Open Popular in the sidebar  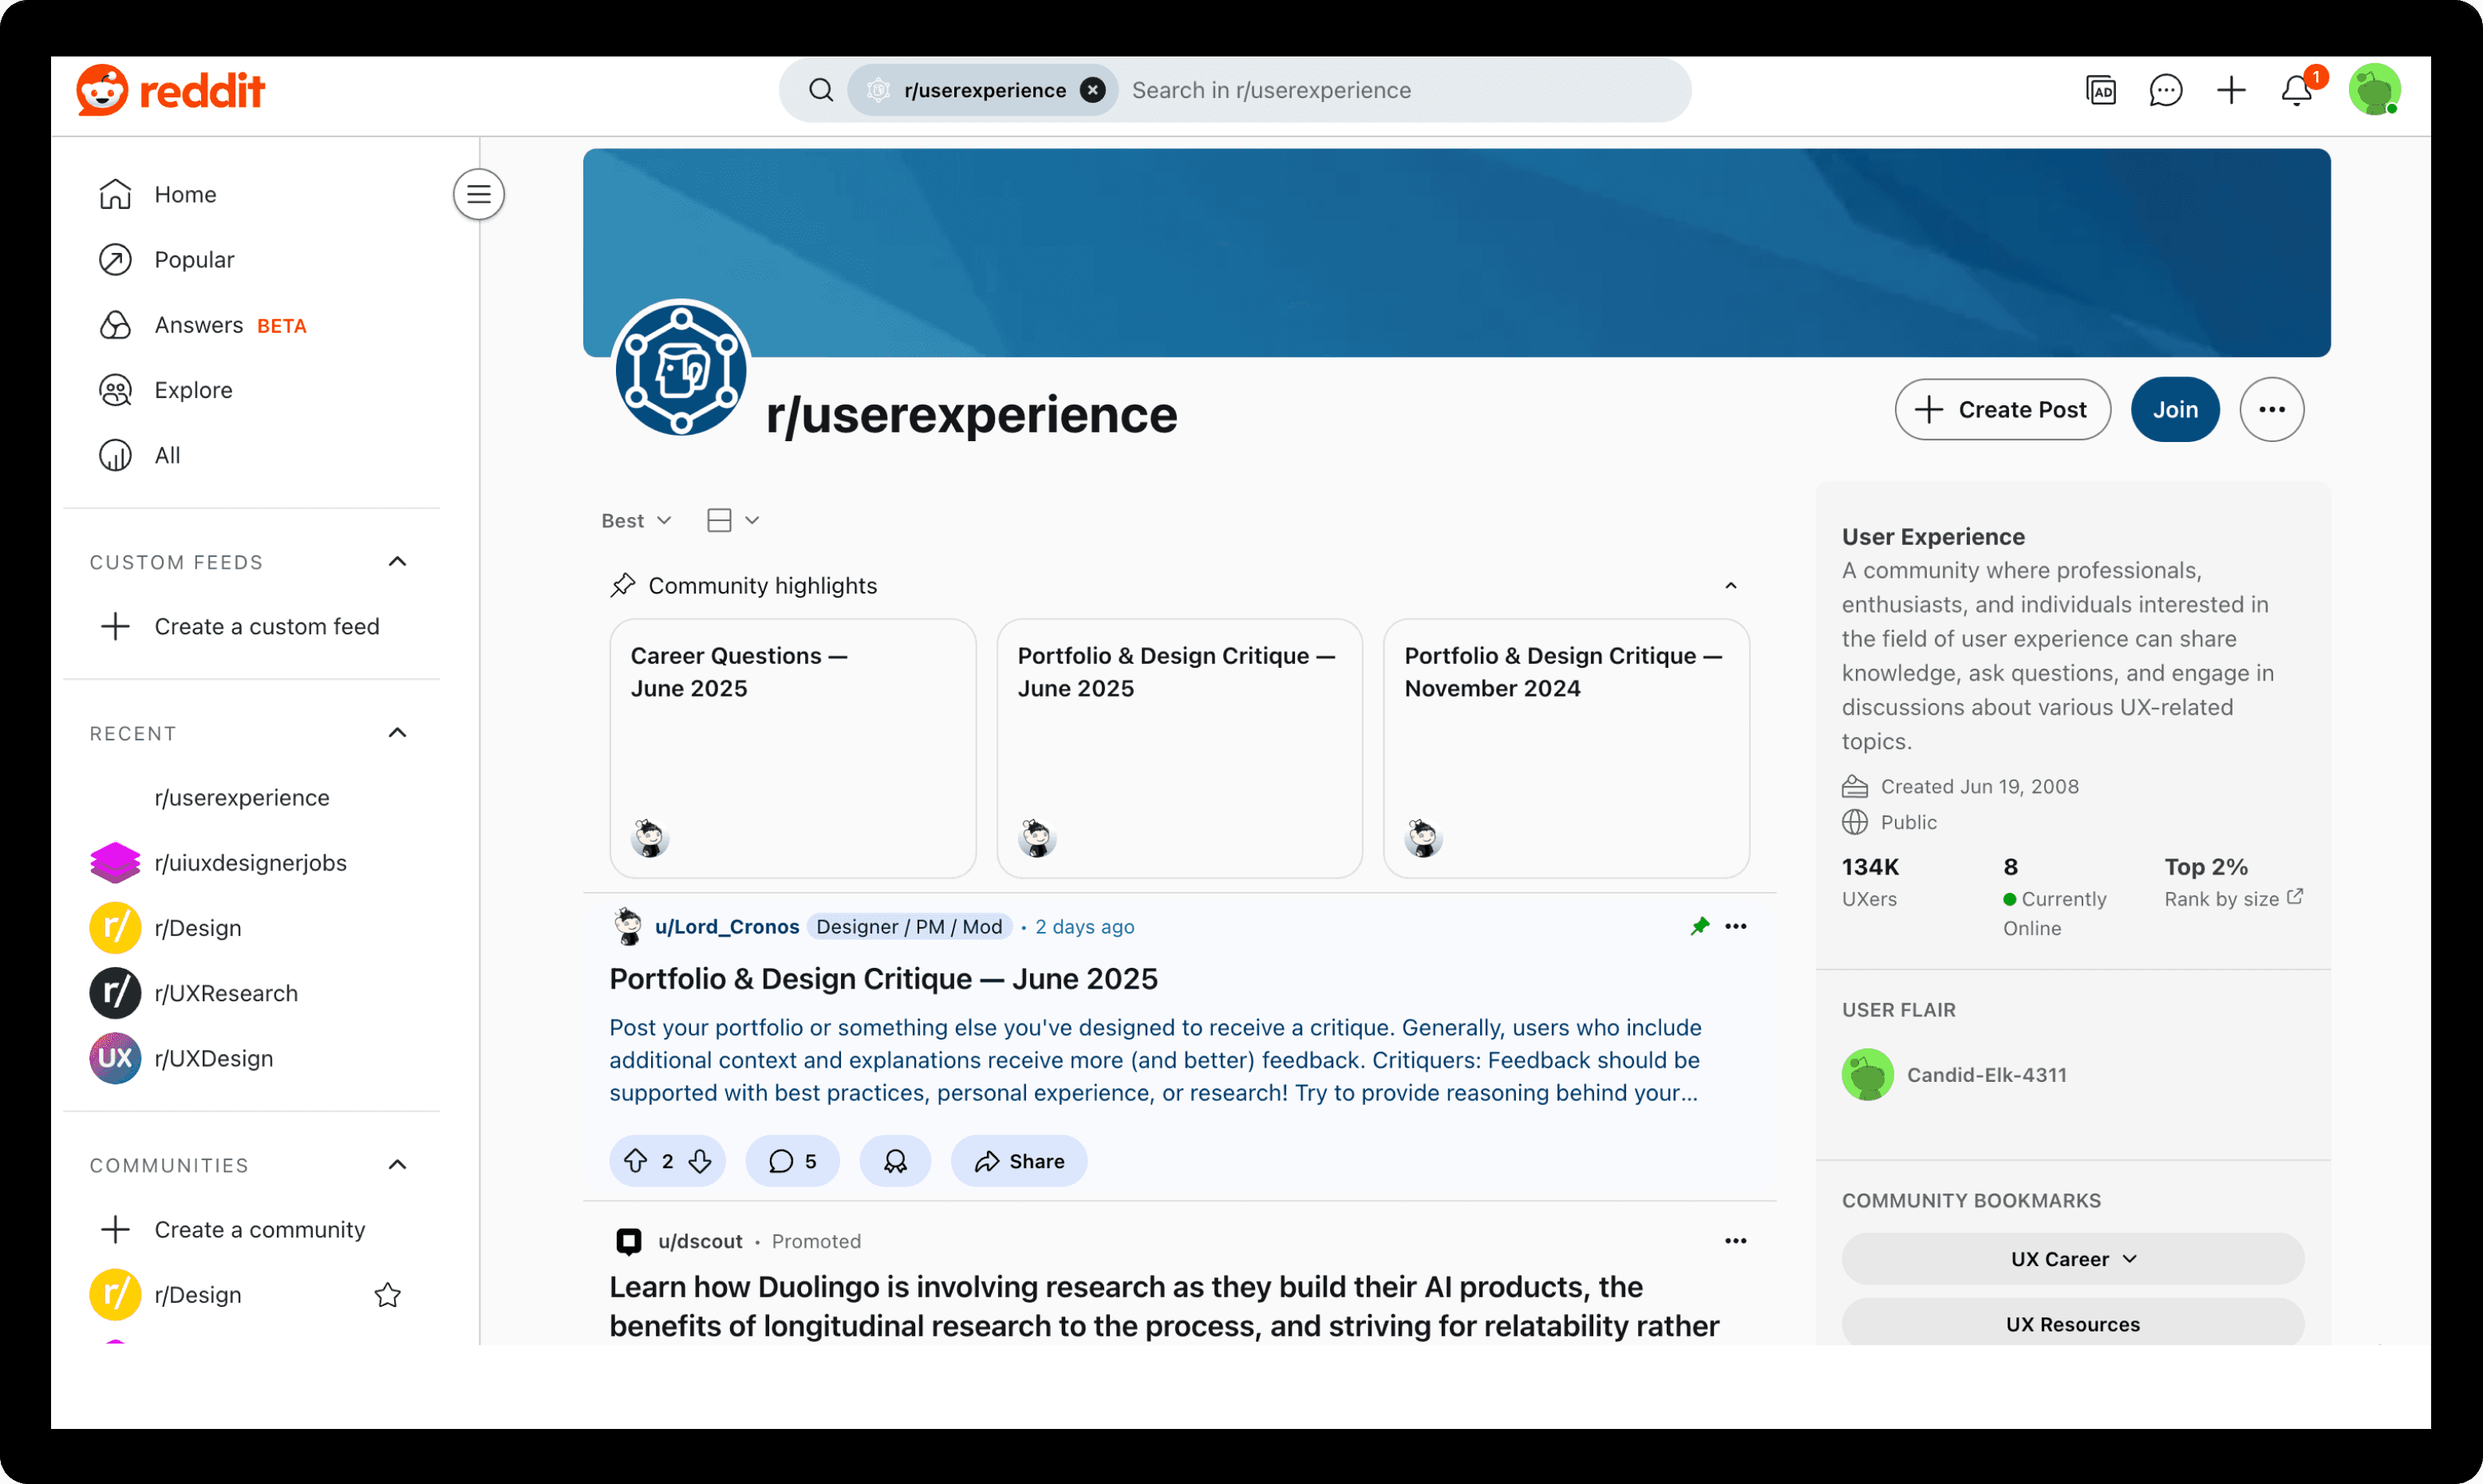[252, 260]
